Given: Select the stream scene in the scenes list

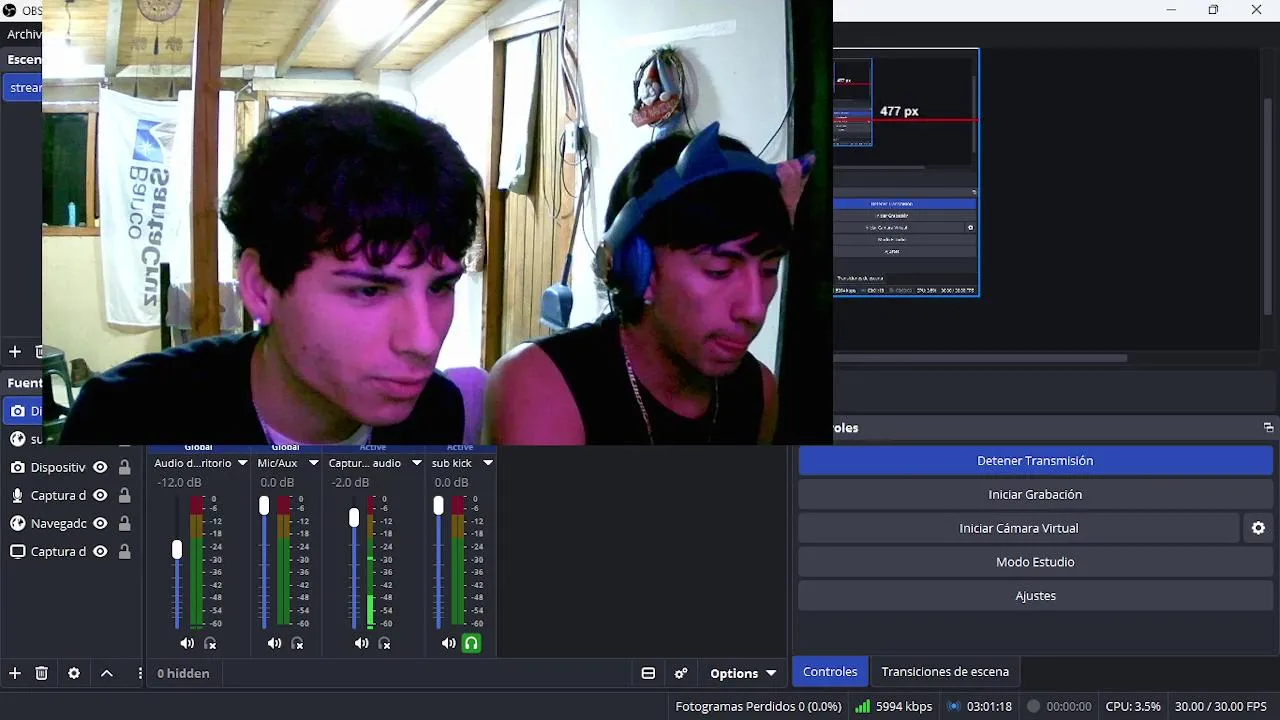Looking at the screenshot, I should click(x=22, y=87).
